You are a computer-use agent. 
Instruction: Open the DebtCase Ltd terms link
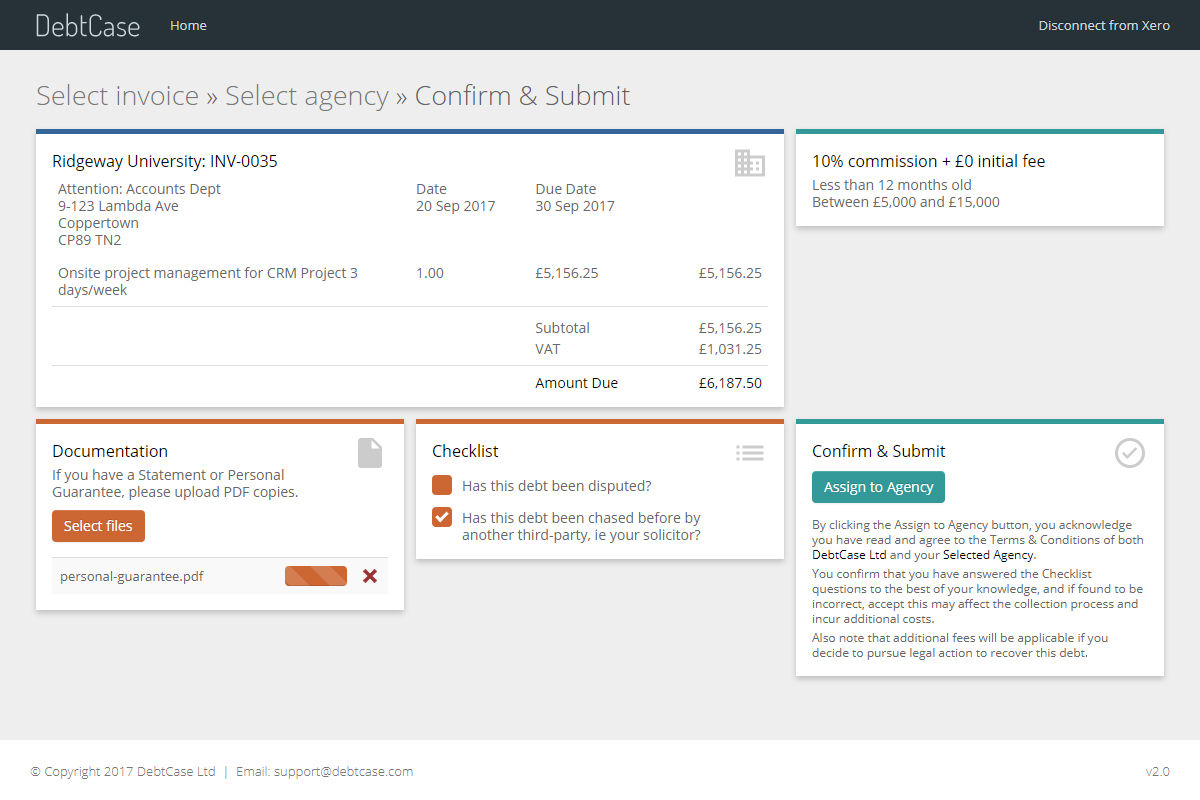(x=849, y=555)
